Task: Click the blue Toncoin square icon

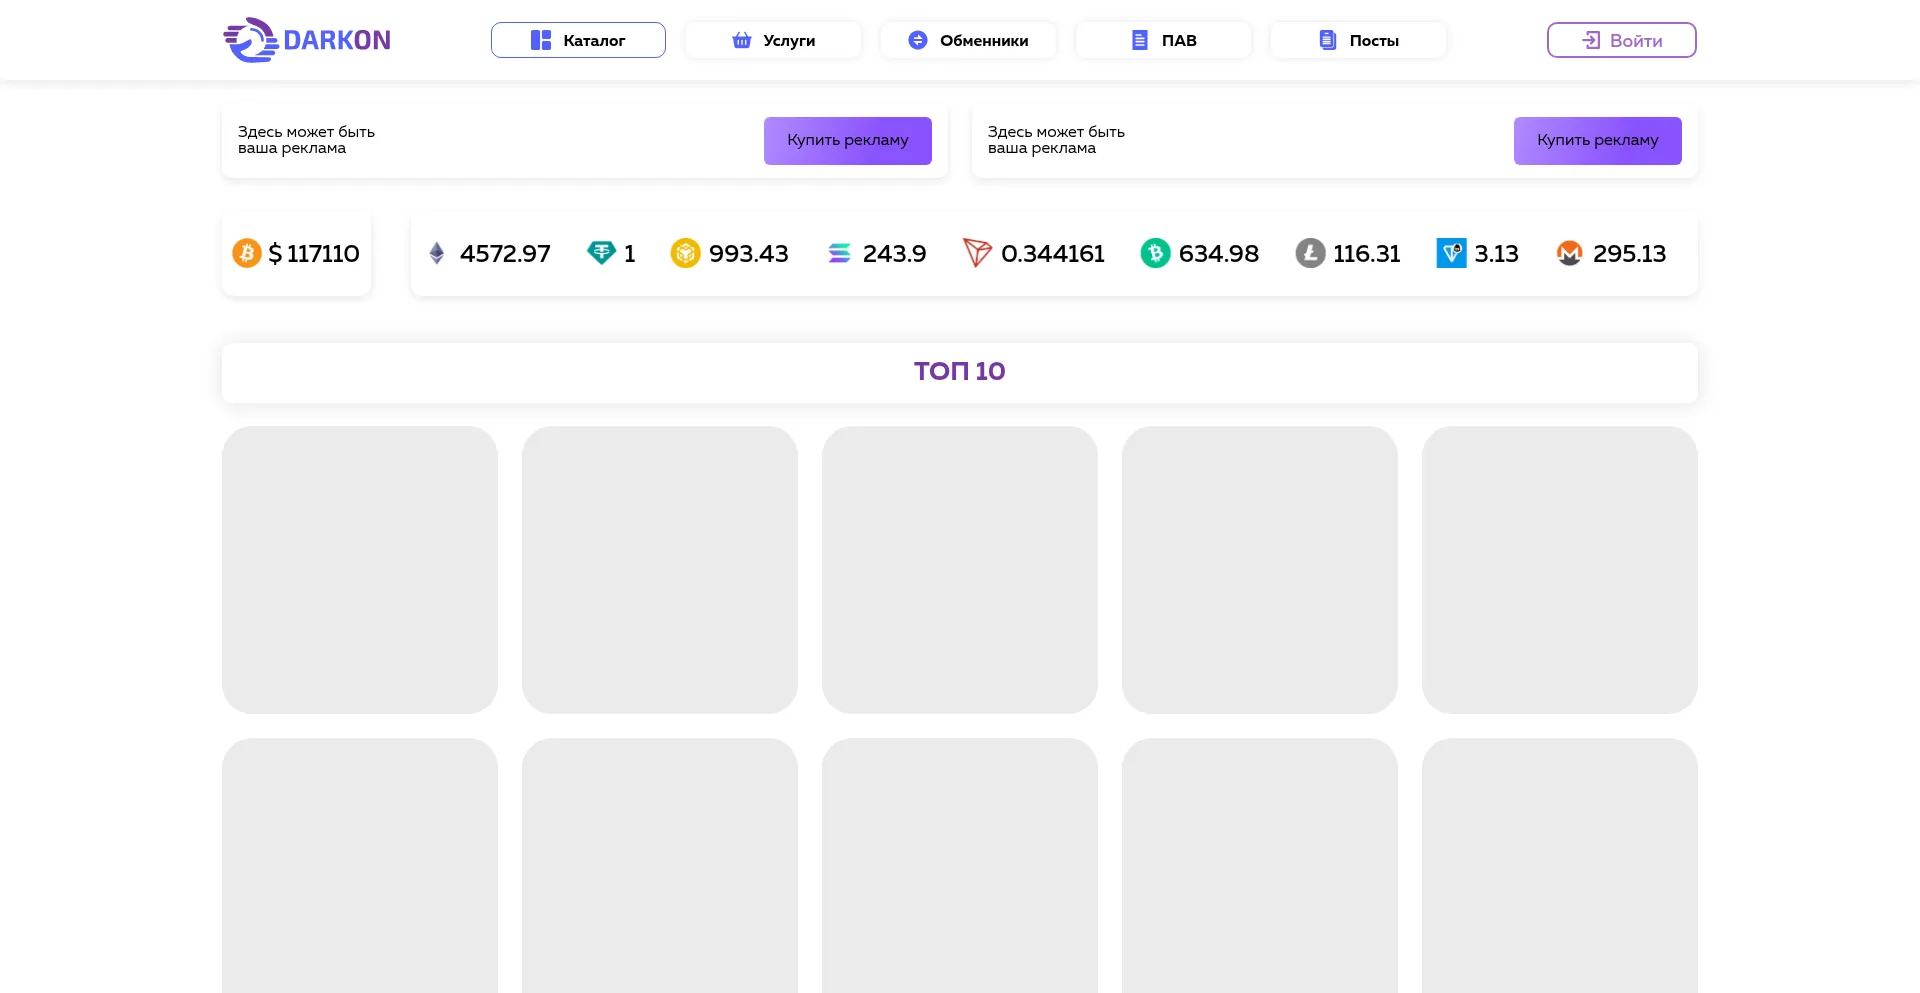Action: (x=1451, y=253)
